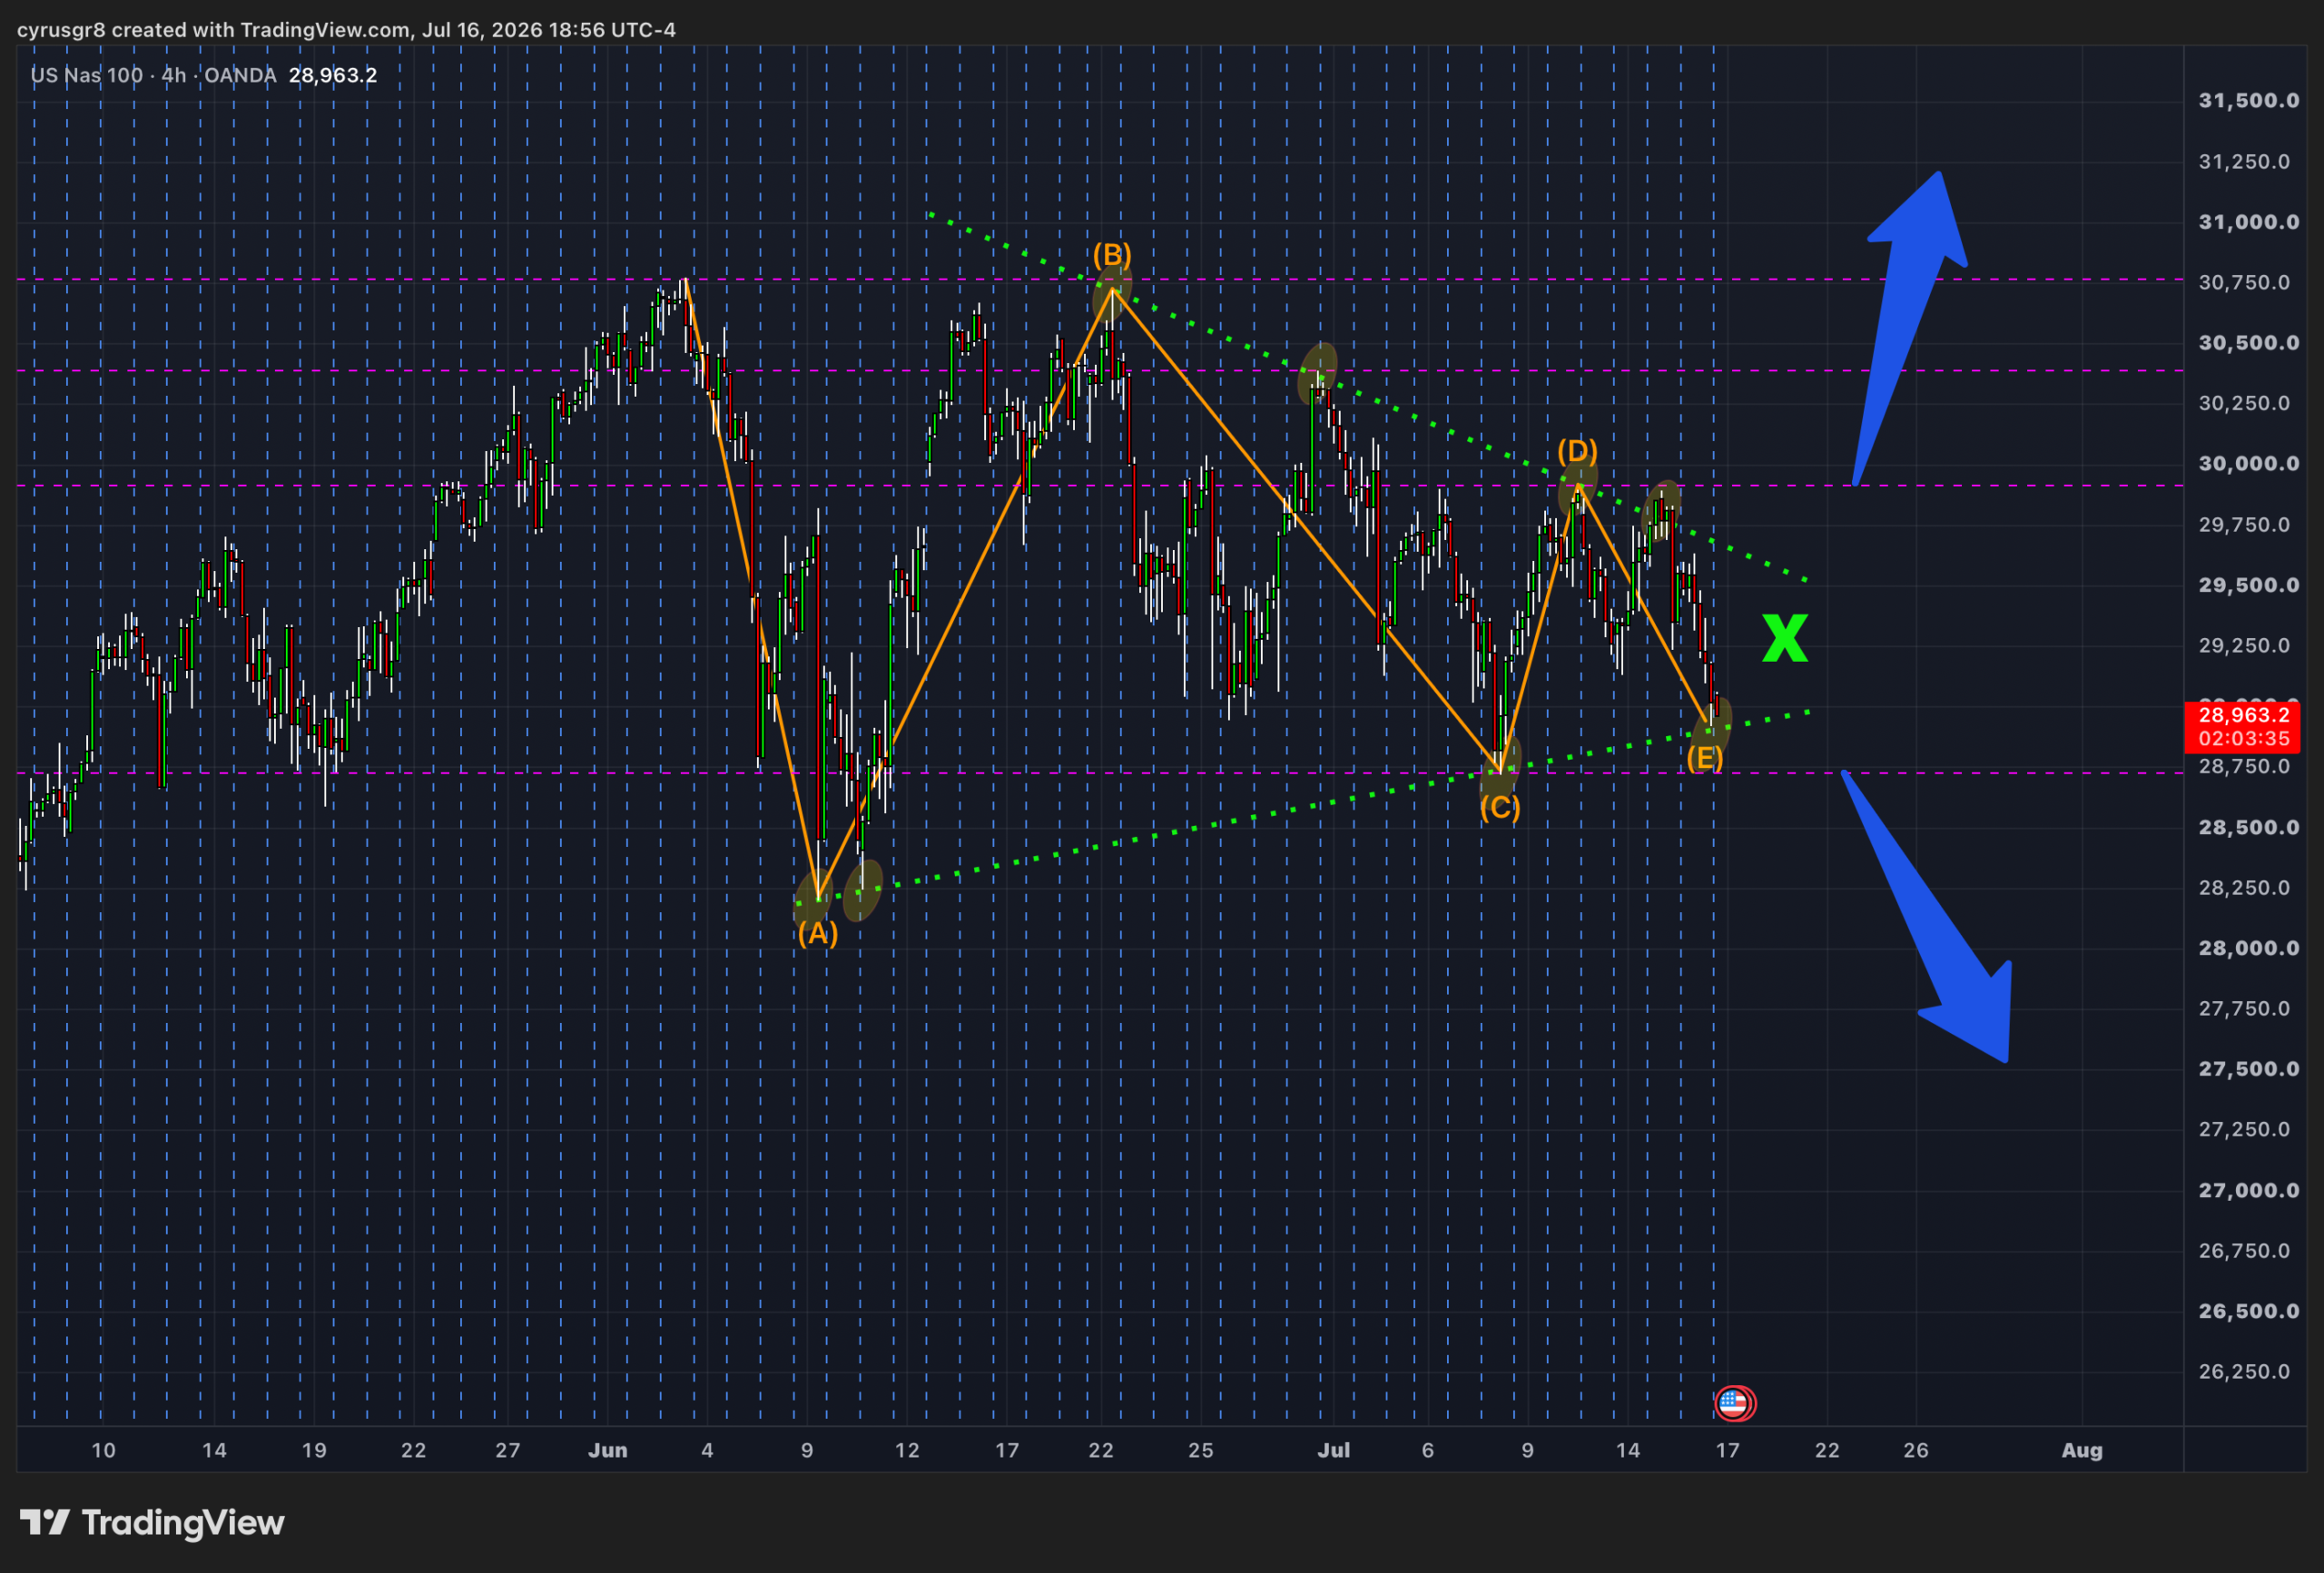The width and height of the screenshot is (2324, 1573).
Task: Click the 'Aug' date axis label
Action: tap(2082, 1450)
